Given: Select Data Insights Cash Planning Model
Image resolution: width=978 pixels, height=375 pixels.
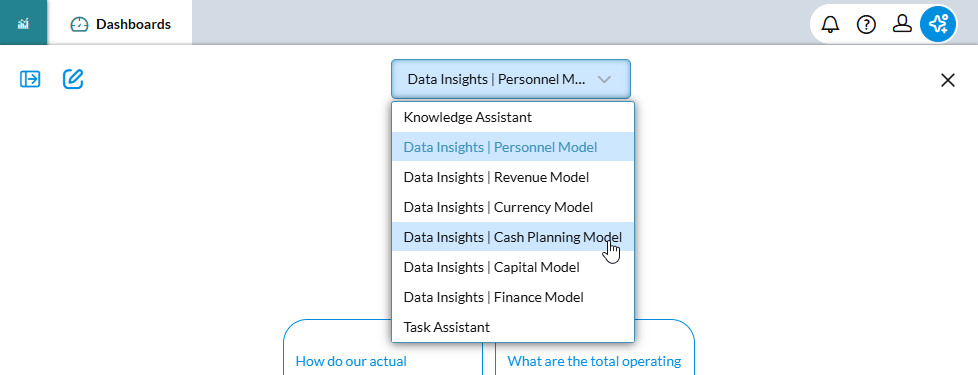Looking at the screenshot, I should [x=513, y=237].
